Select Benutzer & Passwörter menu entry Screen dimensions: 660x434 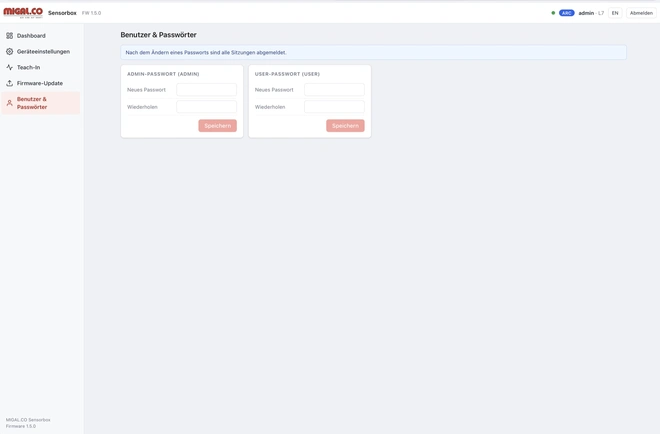click(40, 103)
